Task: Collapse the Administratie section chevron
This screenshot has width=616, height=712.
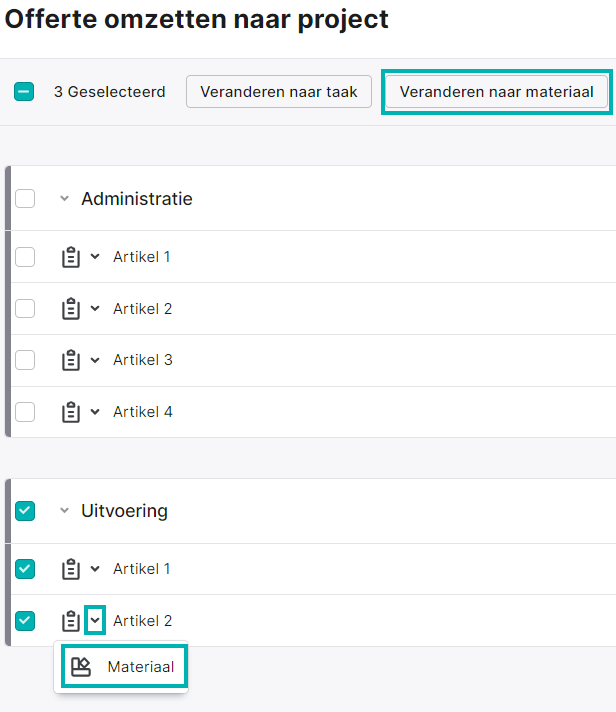Action: pyautogui.click(x=64, y=198)
